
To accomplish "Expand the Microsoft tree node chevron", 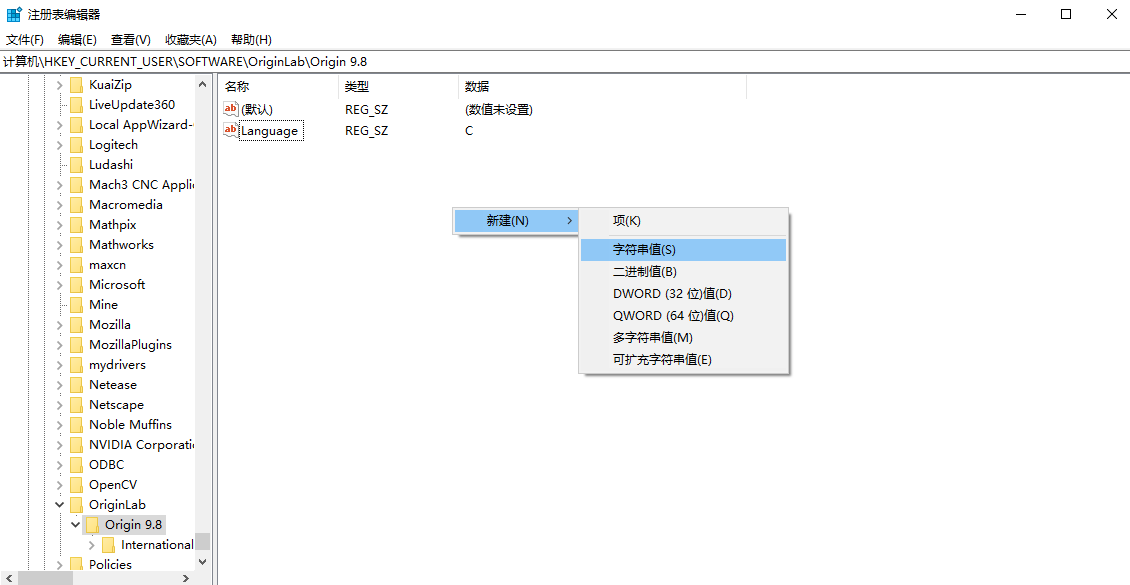I will click(59, 284).
